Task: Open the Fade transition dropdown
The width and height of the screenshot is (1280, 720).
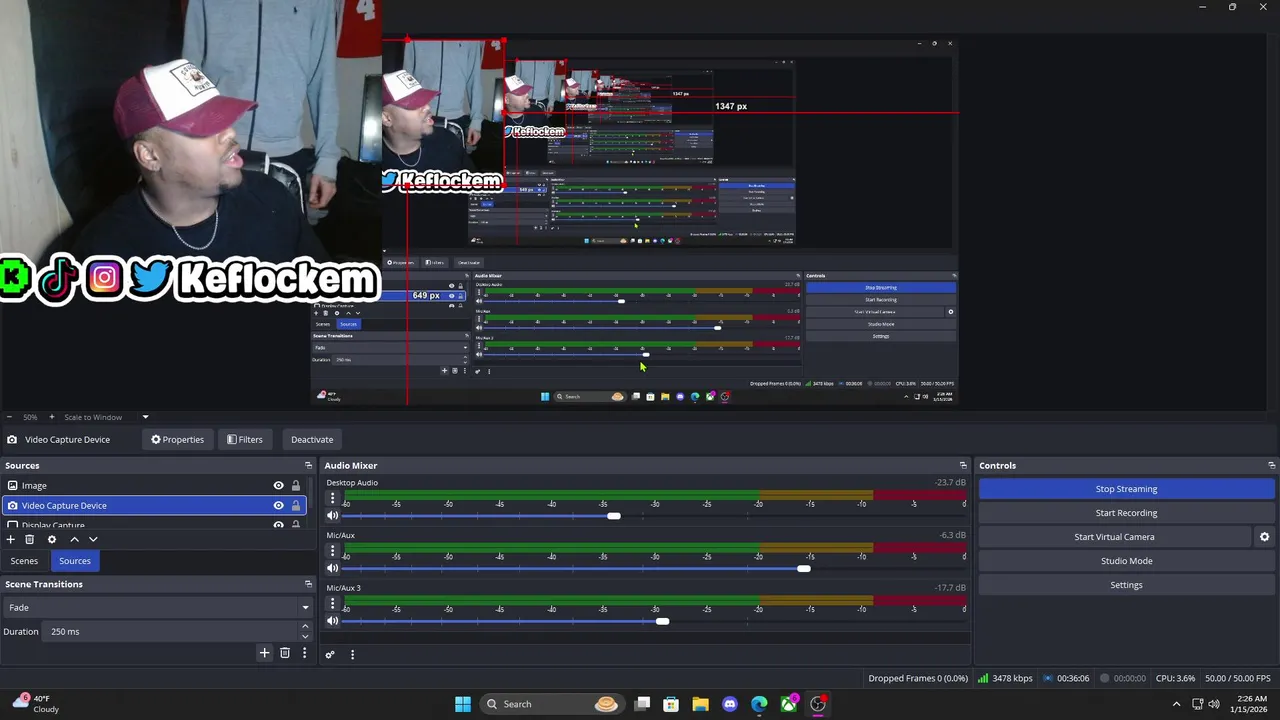Action: coord(158,607)
